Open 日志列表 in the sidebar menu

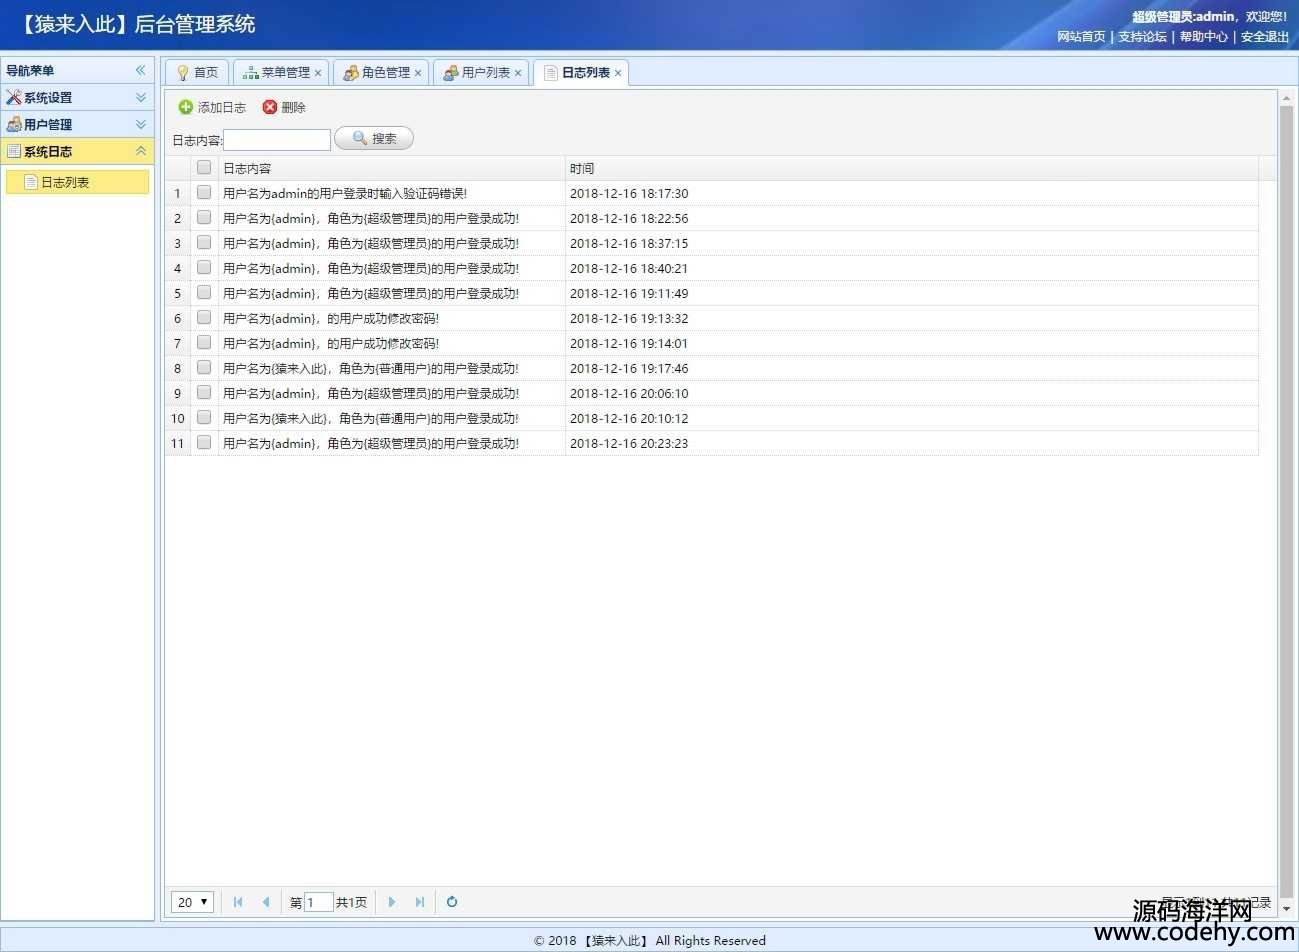click(x=78, y=182)
